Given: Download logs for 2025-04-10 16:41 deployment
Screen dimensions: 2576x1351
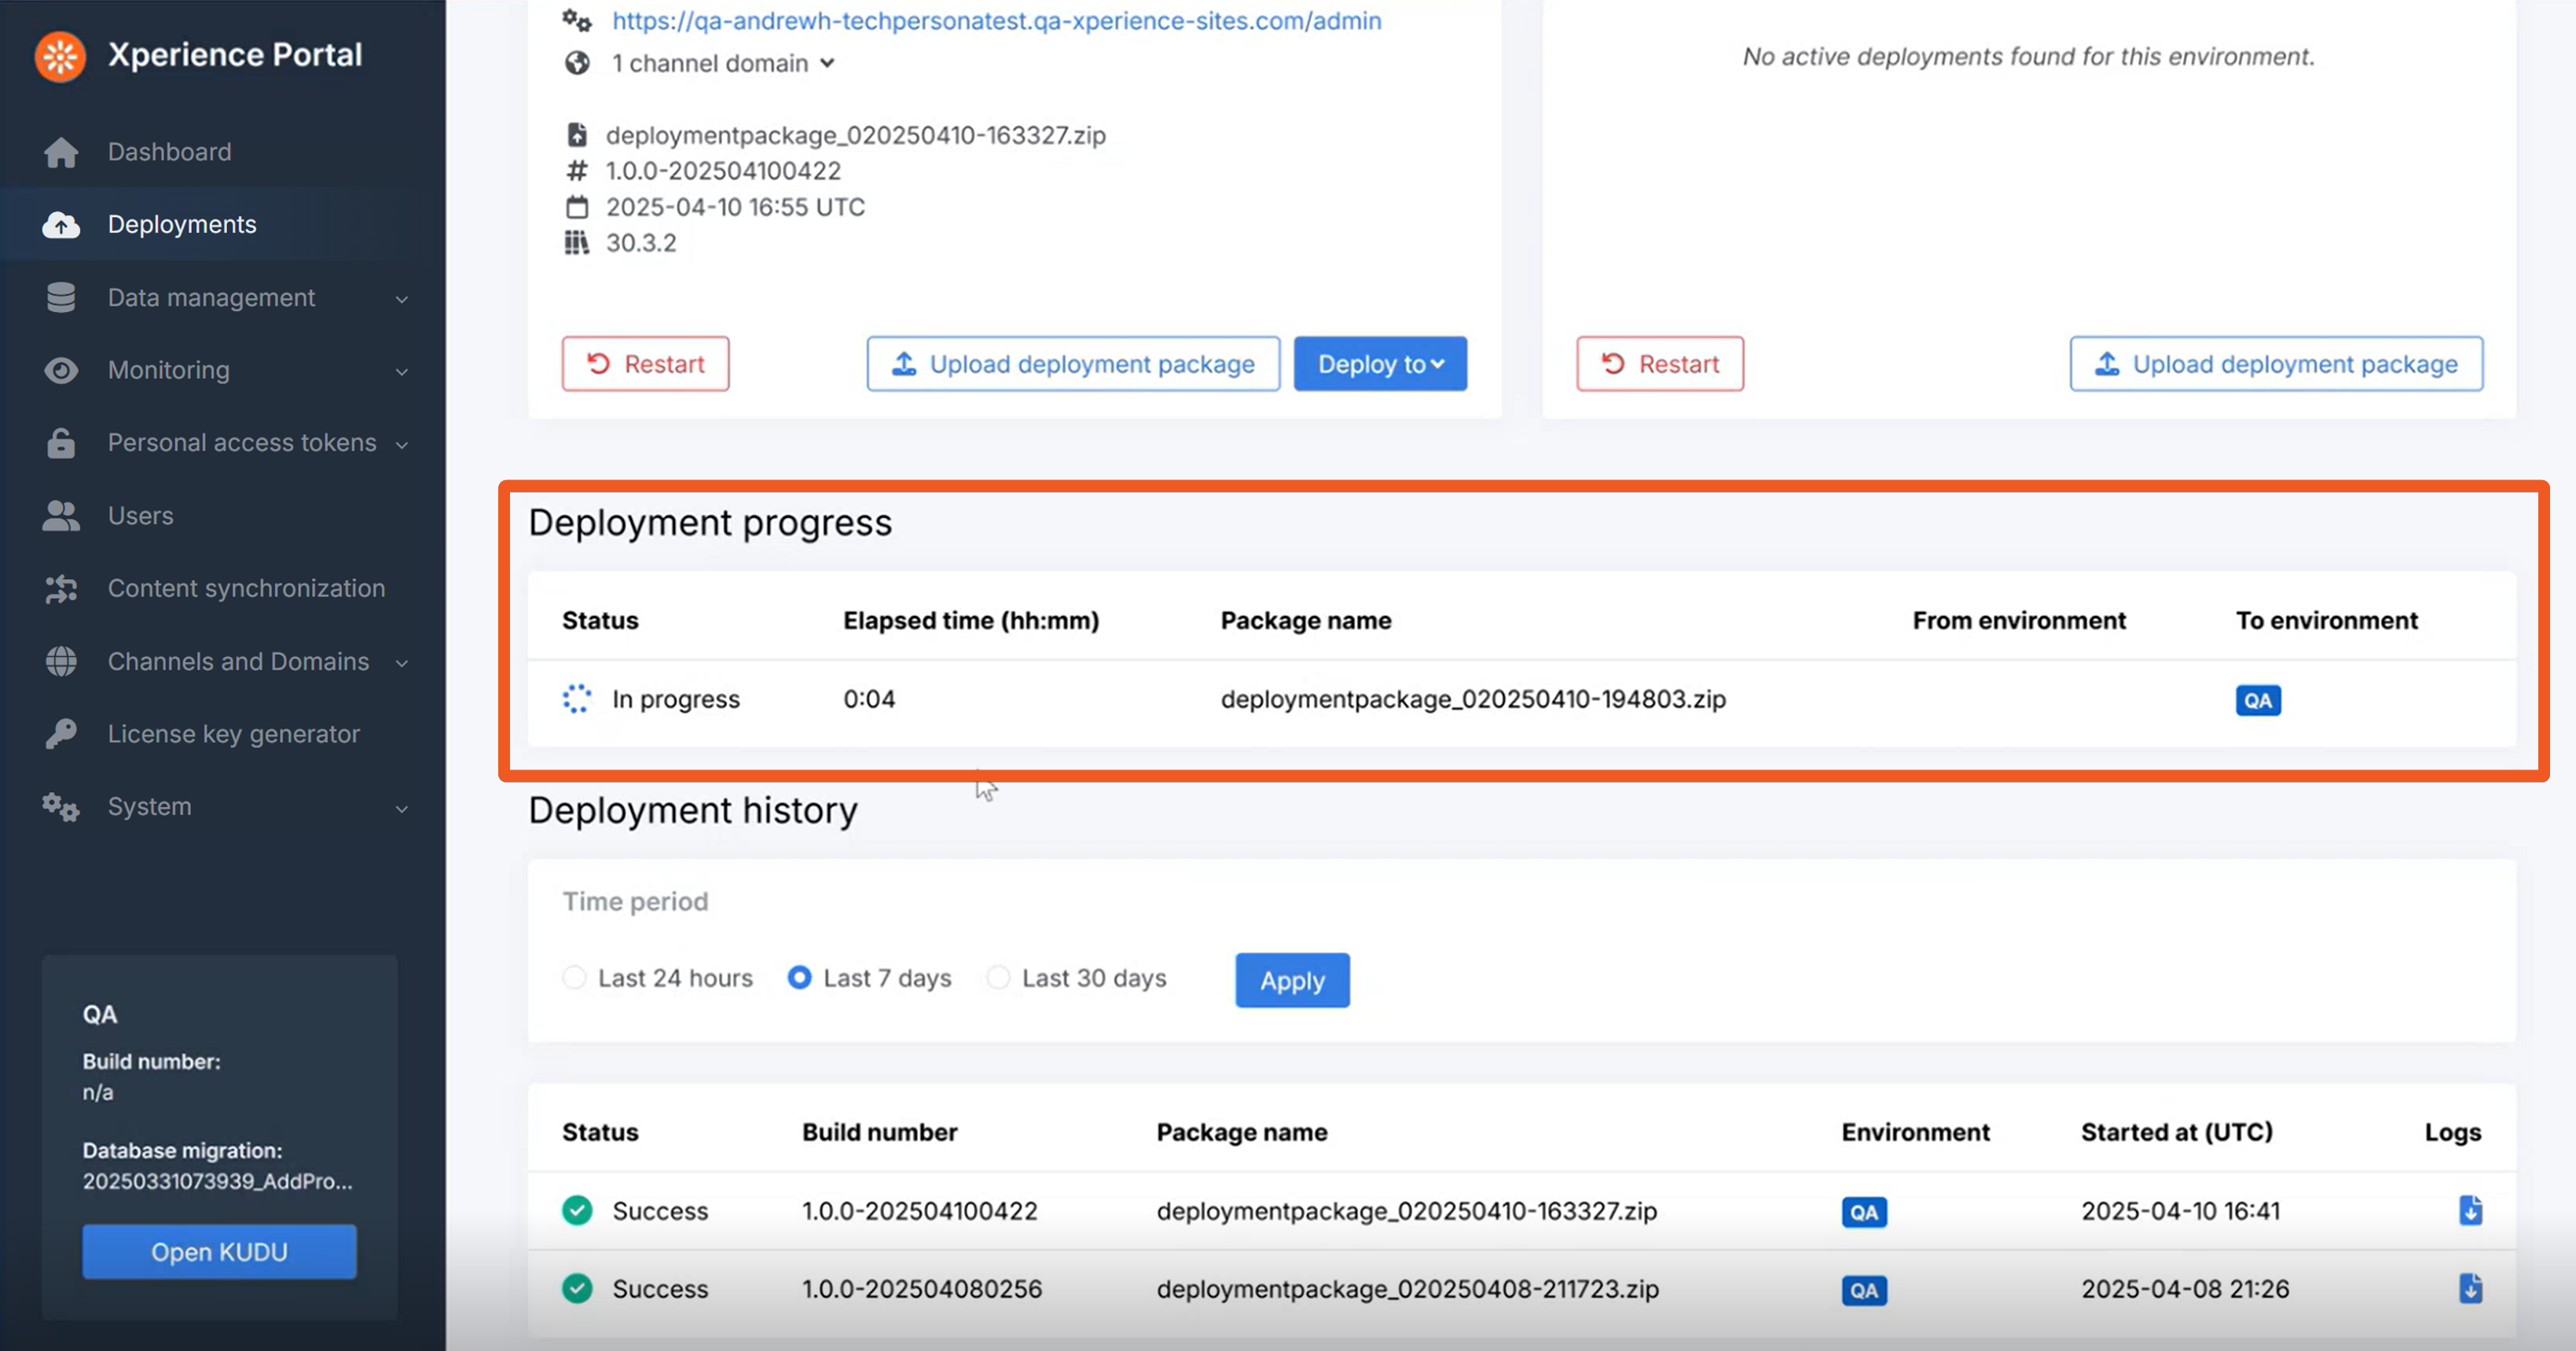Looking at the screenshot, I should tap(2469, 1210).
